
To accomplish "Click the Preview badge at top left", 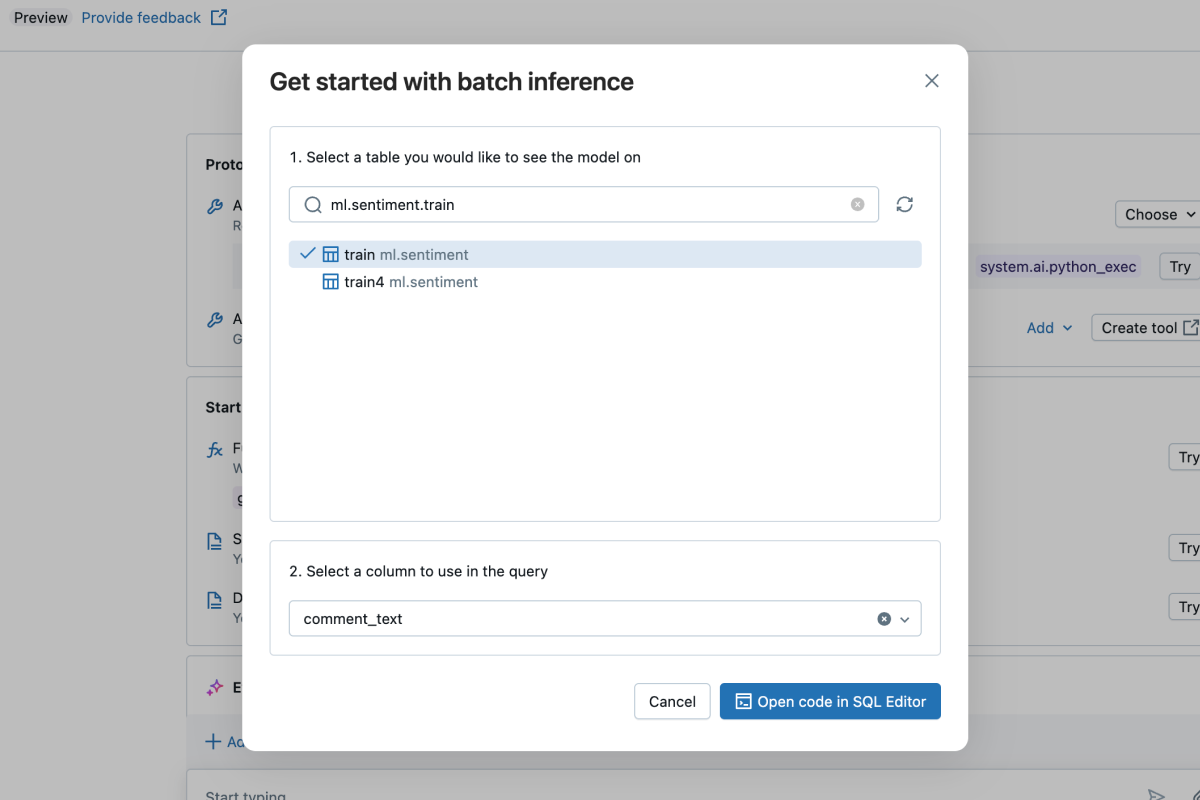I will pos(39,17).
